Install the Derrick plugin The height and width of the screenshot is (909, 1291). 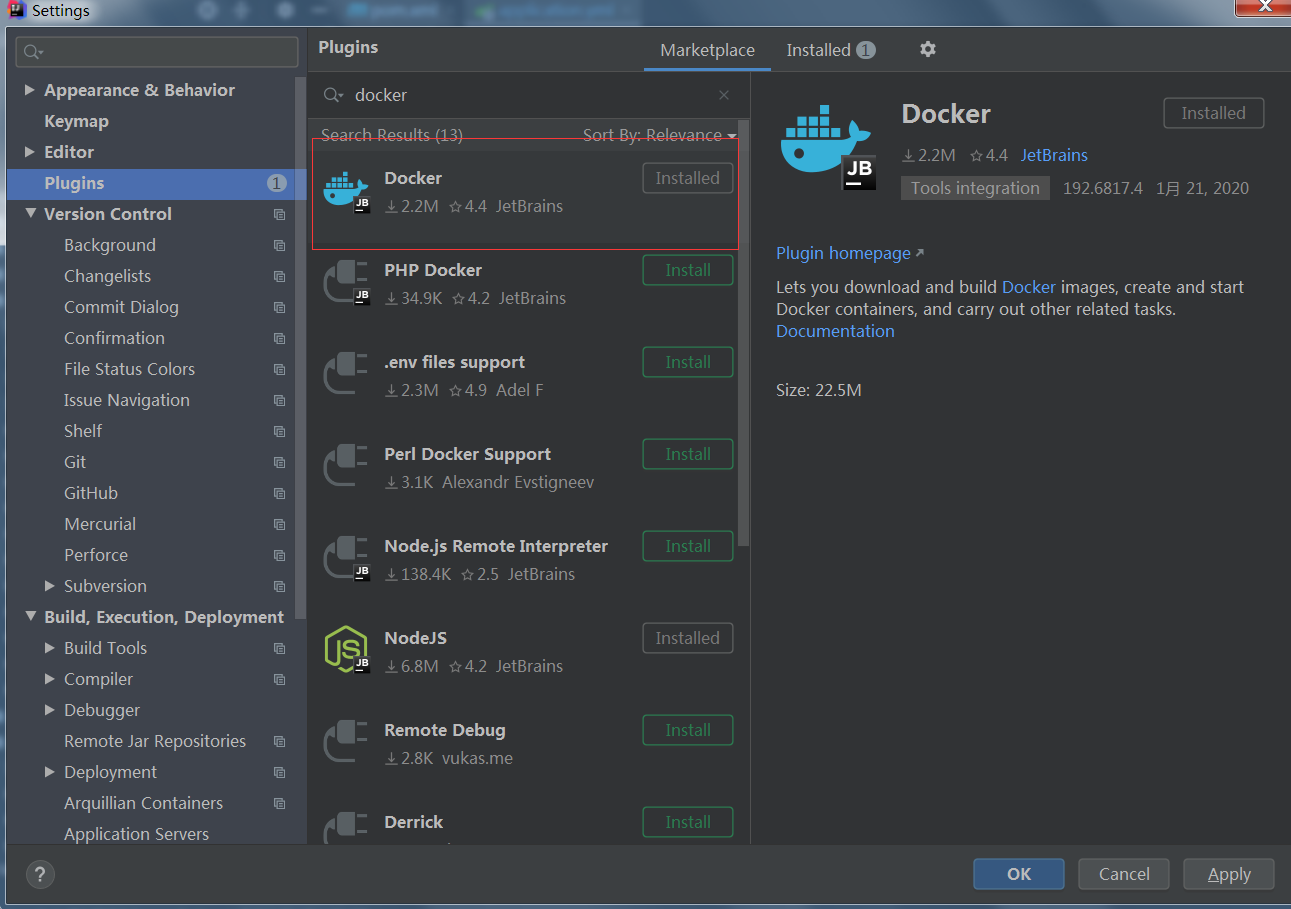(688, 822)
